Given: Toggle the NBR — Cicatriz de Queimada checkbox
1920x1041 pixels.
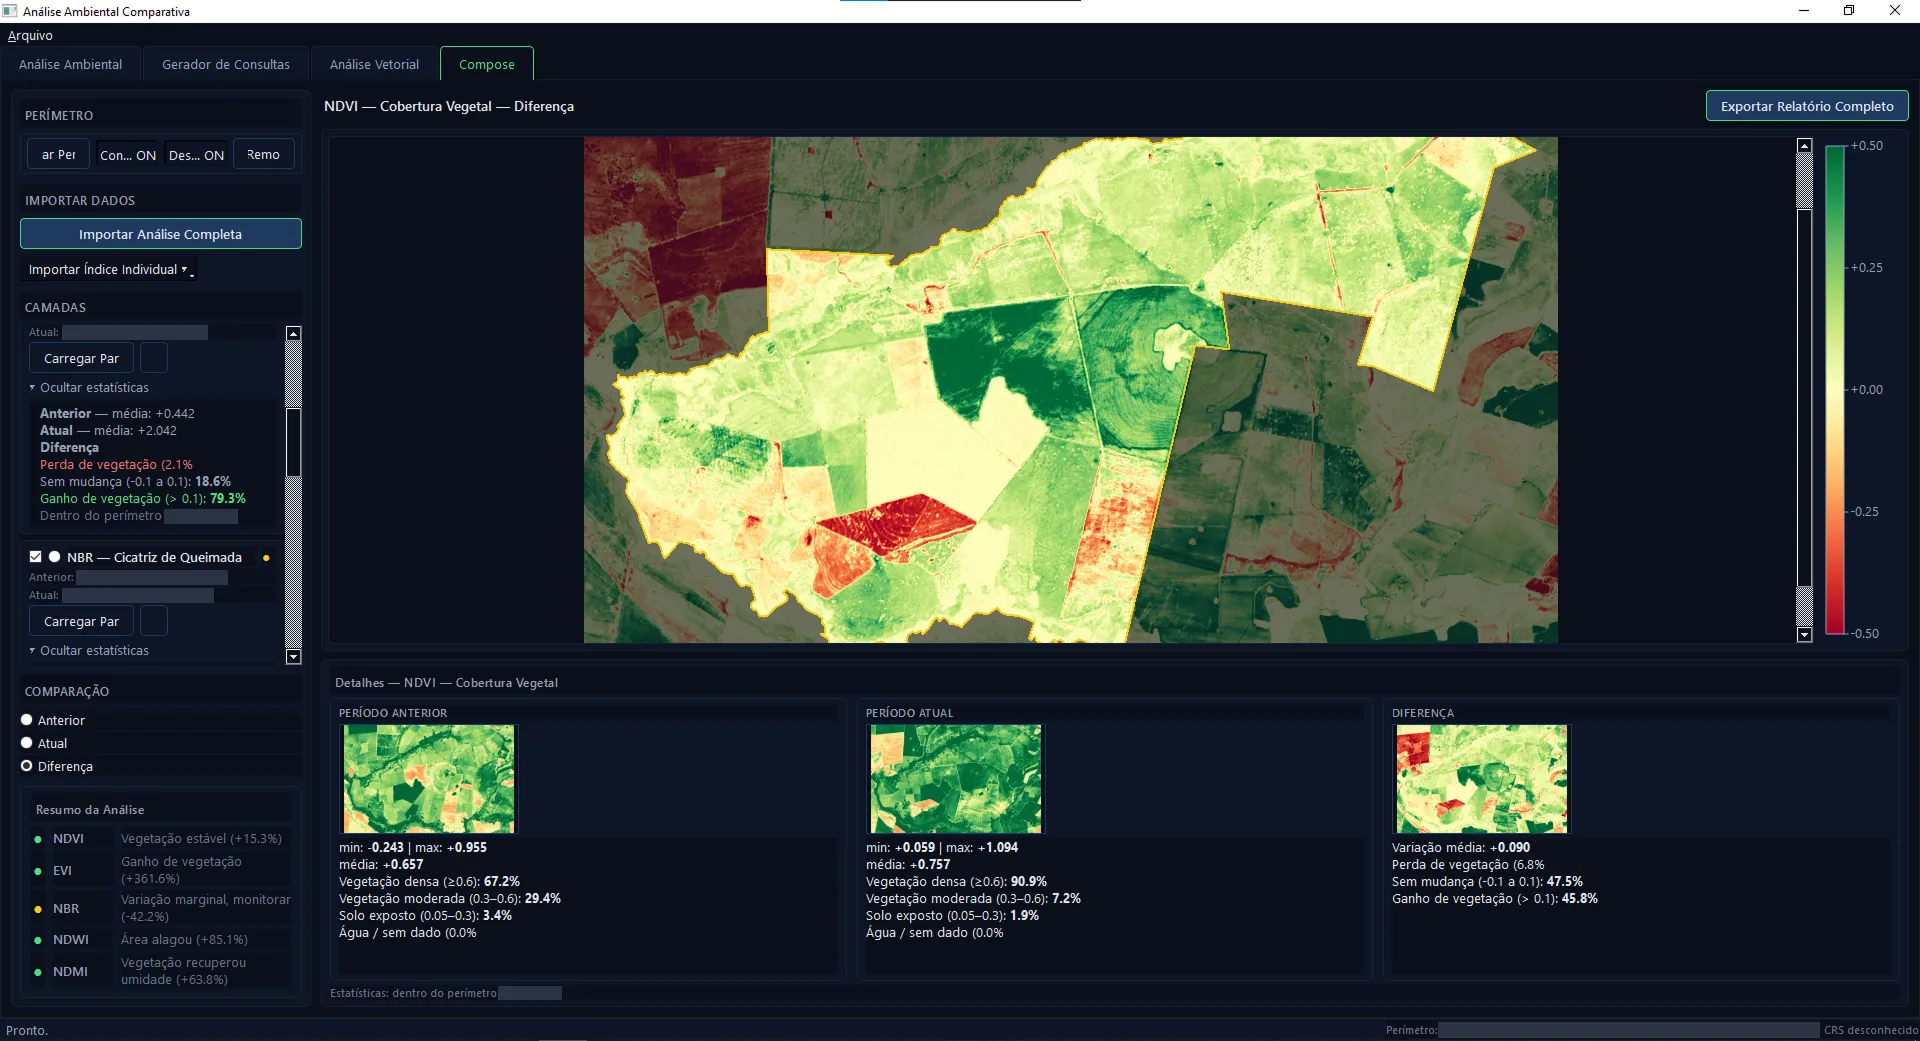Looking at the screenshot, I should click(x=36, y=557).
